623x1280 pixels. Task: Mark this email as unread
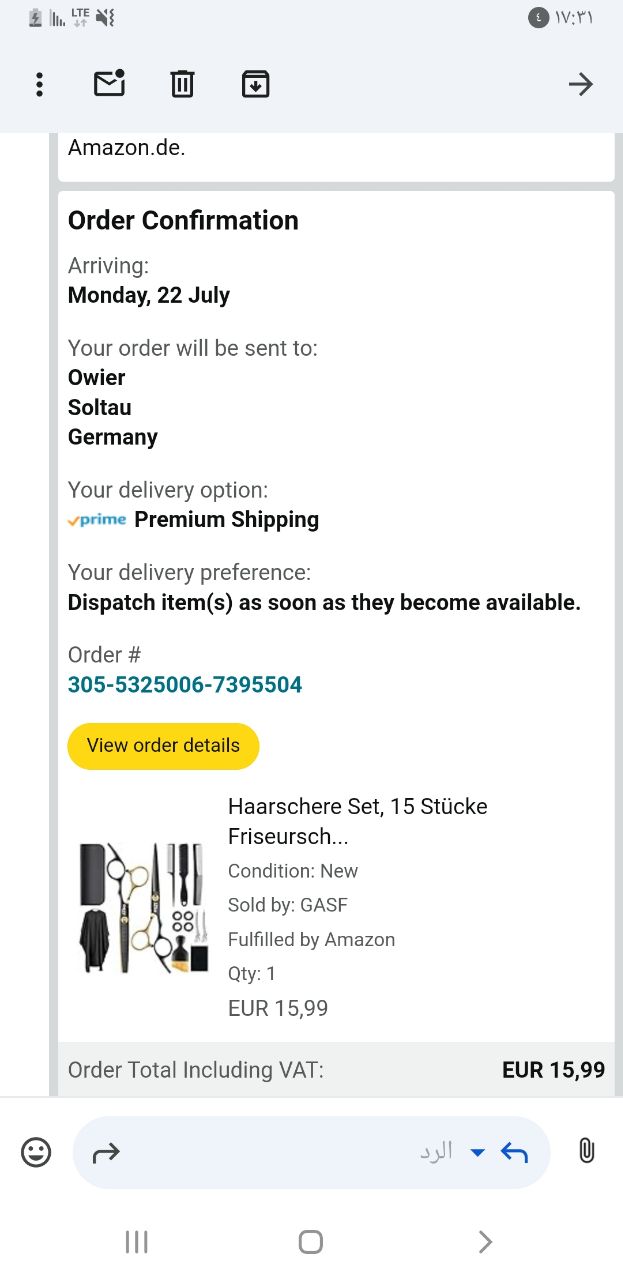pos(109,84)
